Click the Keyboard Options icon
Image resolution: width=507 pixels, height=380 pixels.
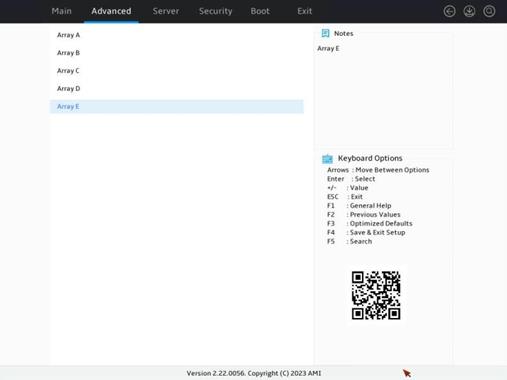pos(327,159)
